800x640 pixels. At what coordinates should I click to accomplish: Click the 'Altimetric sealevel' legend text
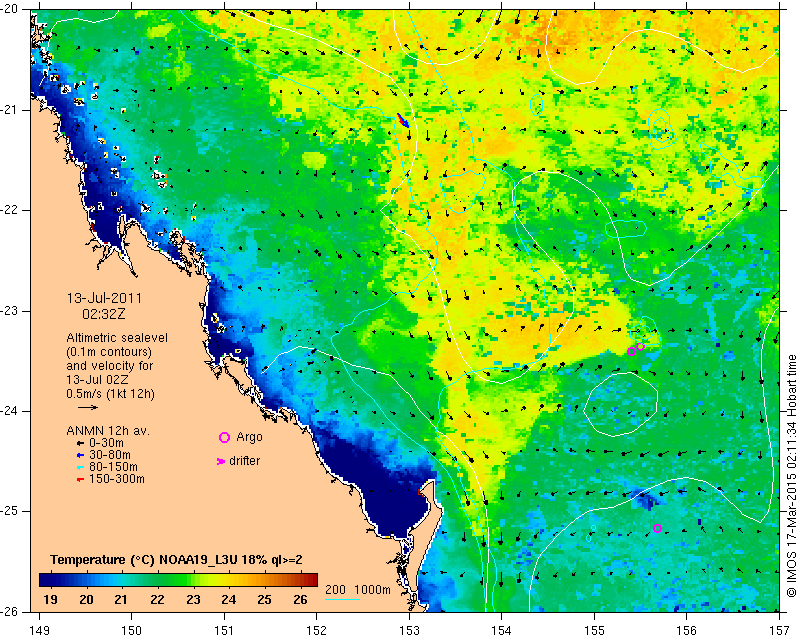117,338
